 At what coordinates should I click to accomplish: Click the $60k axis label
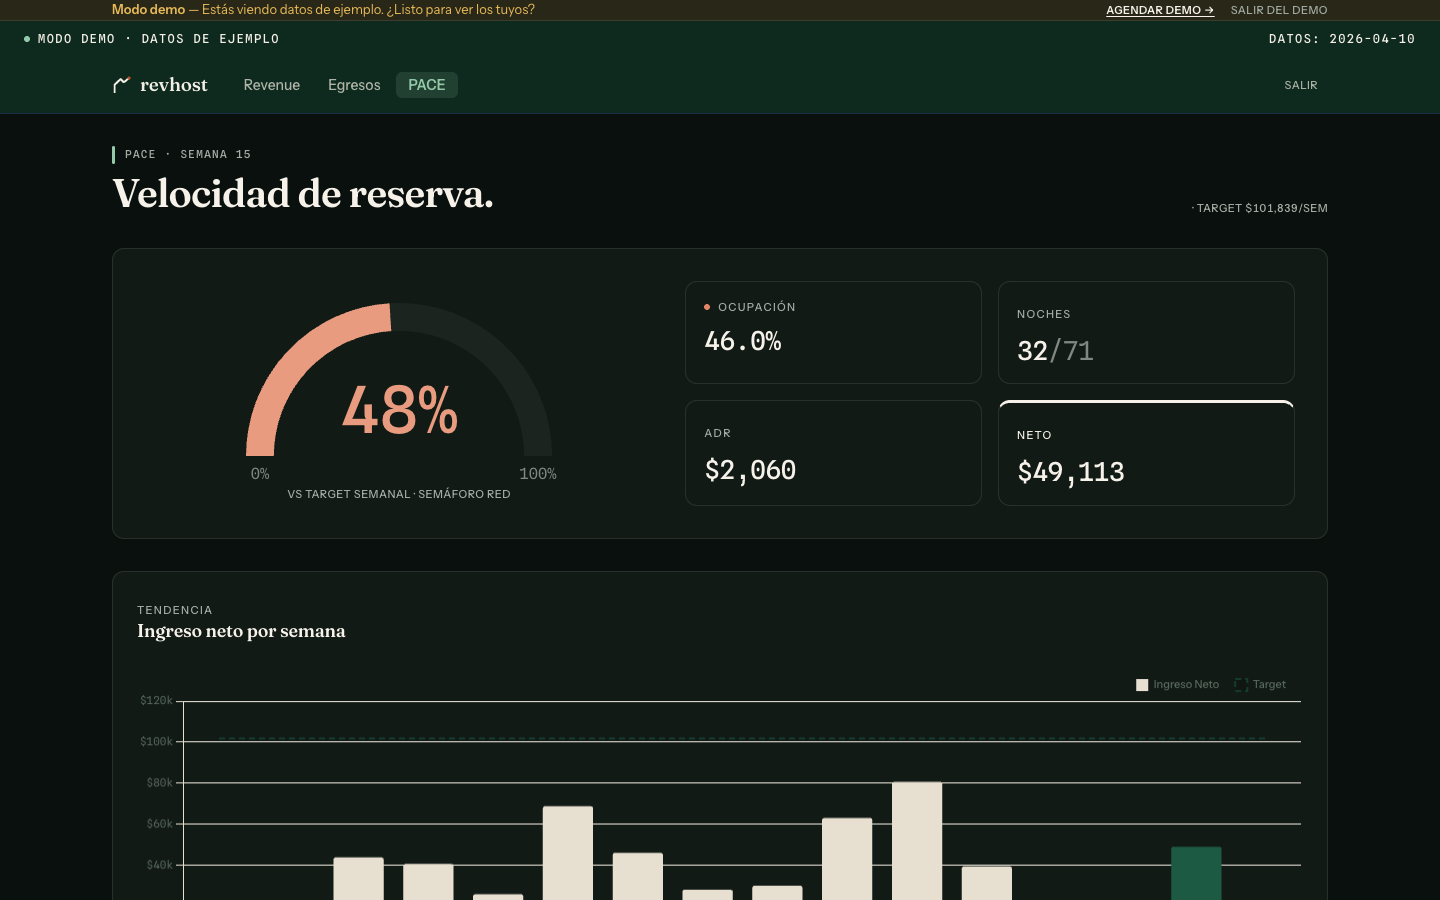click(x=160, y=824)
